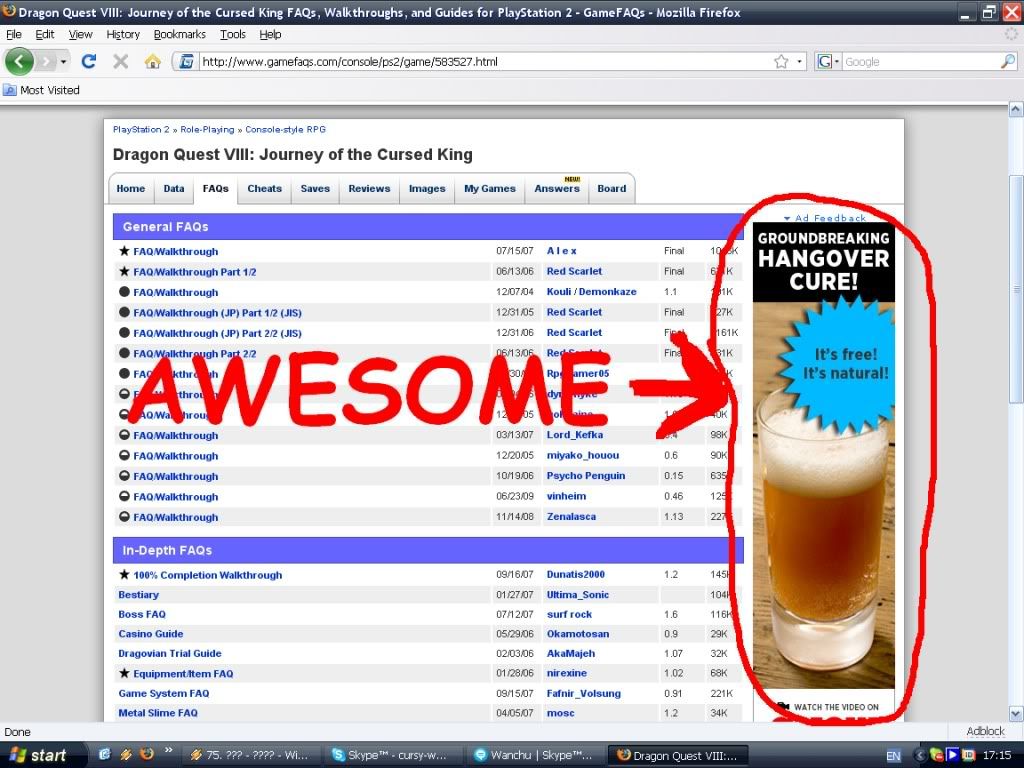Viewport: 1024px width, 768px height.
Task: Click the author link Psycho Penguin
Action: click(586, 476)
